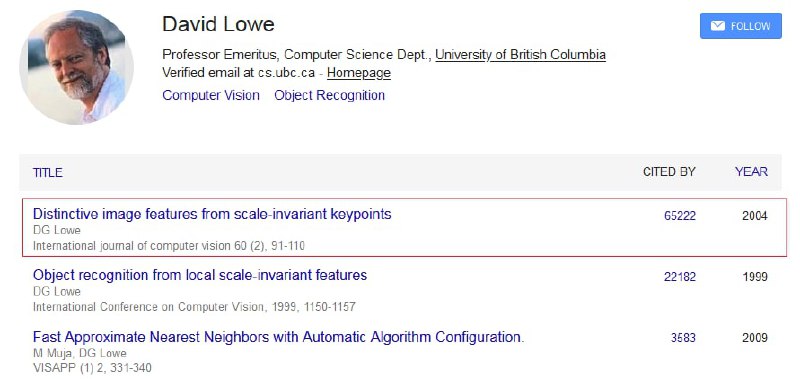Click the M Muja, DG Lowe authors line
Screen dimensions: 800x379
[x=80, y=353]
